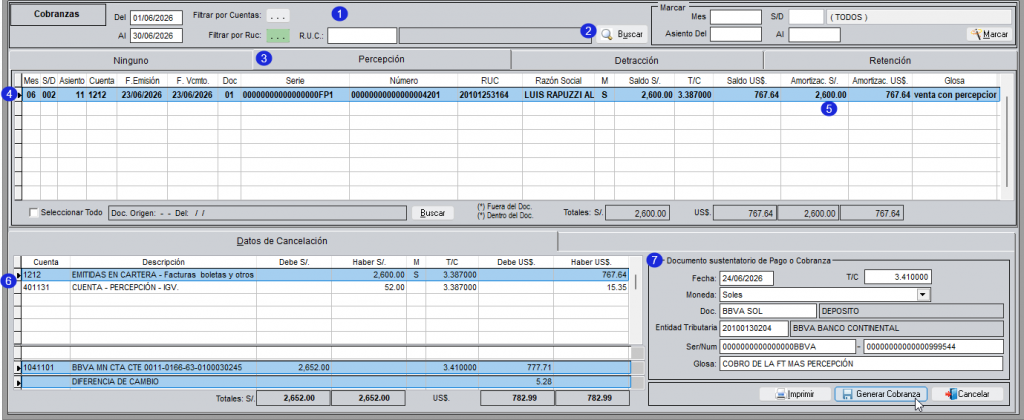This screenshot has width=1024, height=420.
Task: Click the Descripción column header
Action: pyautogui.click(x=163, y=261)
